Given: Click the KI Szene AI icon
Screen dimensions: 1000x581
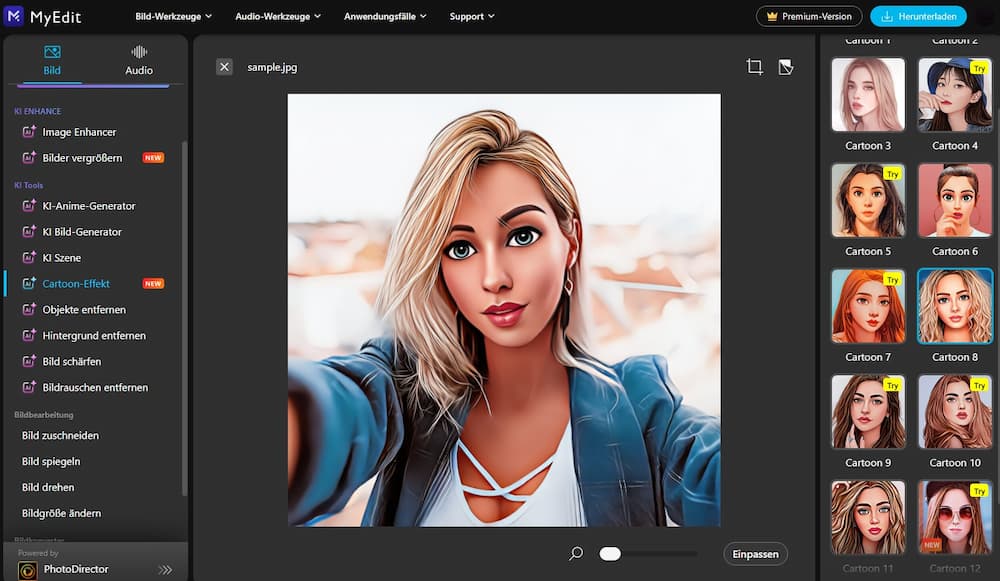Looking at the screenshot, I should [x=29, y=257].
